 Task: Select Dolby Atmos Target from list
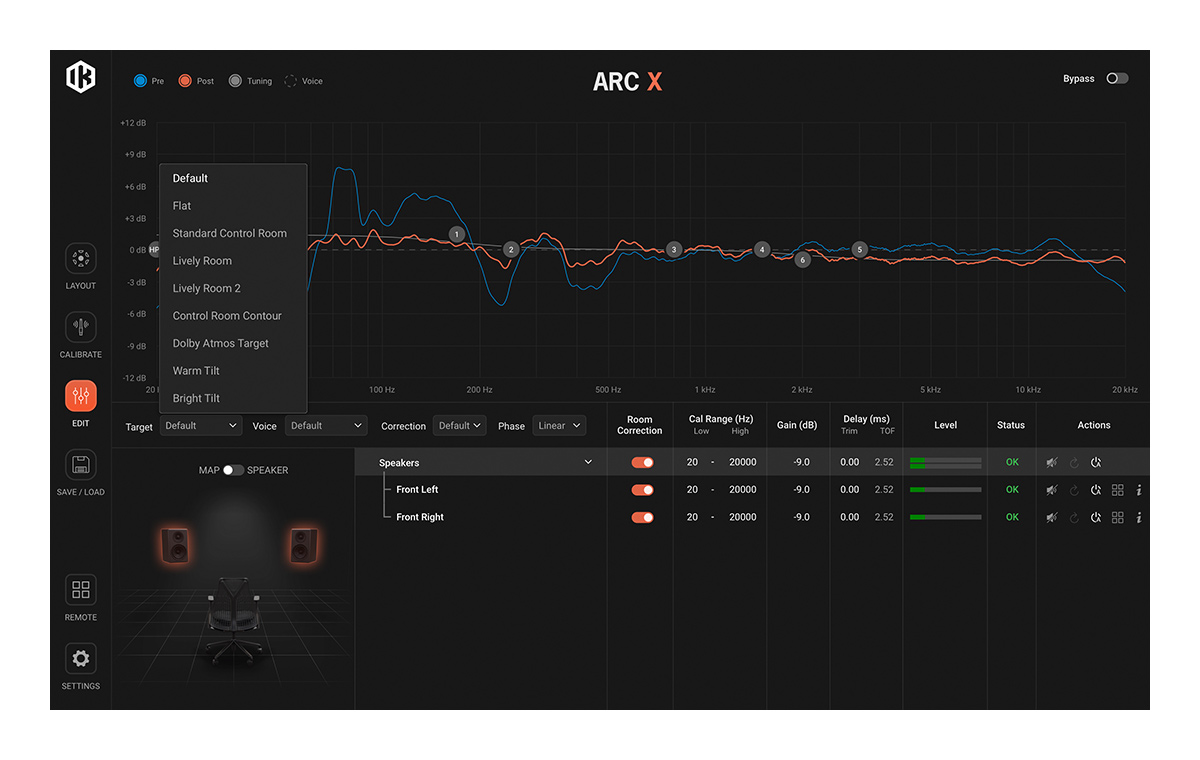pos(221,343)
